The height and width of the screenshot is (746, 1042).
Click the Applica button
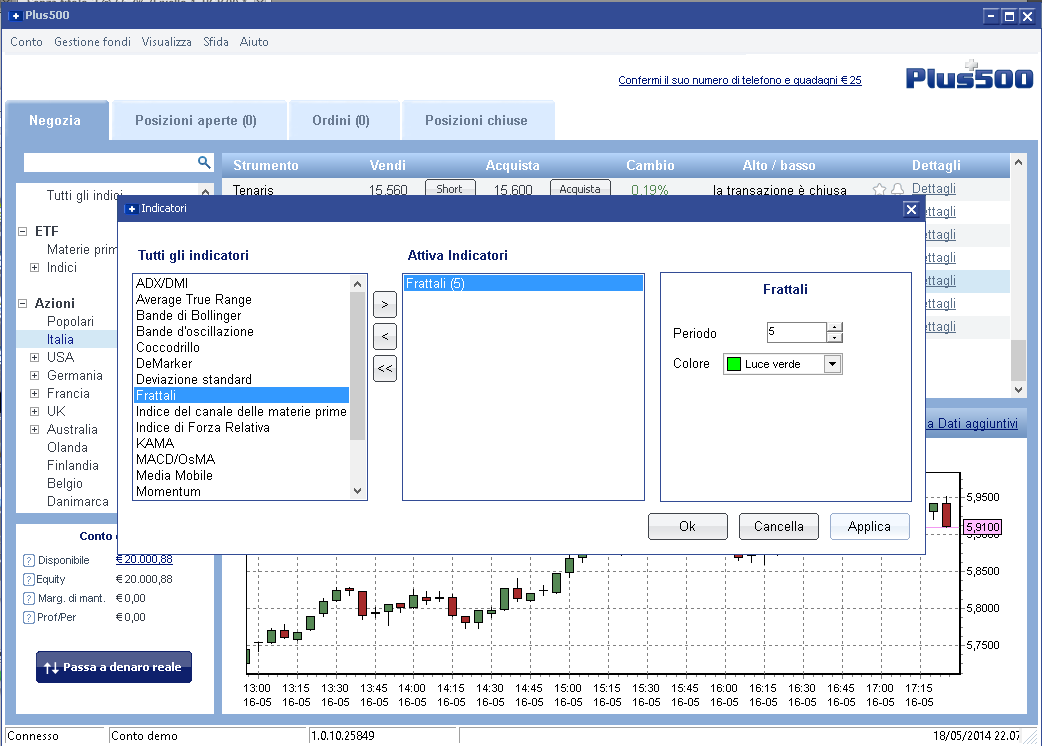(869, 527)
